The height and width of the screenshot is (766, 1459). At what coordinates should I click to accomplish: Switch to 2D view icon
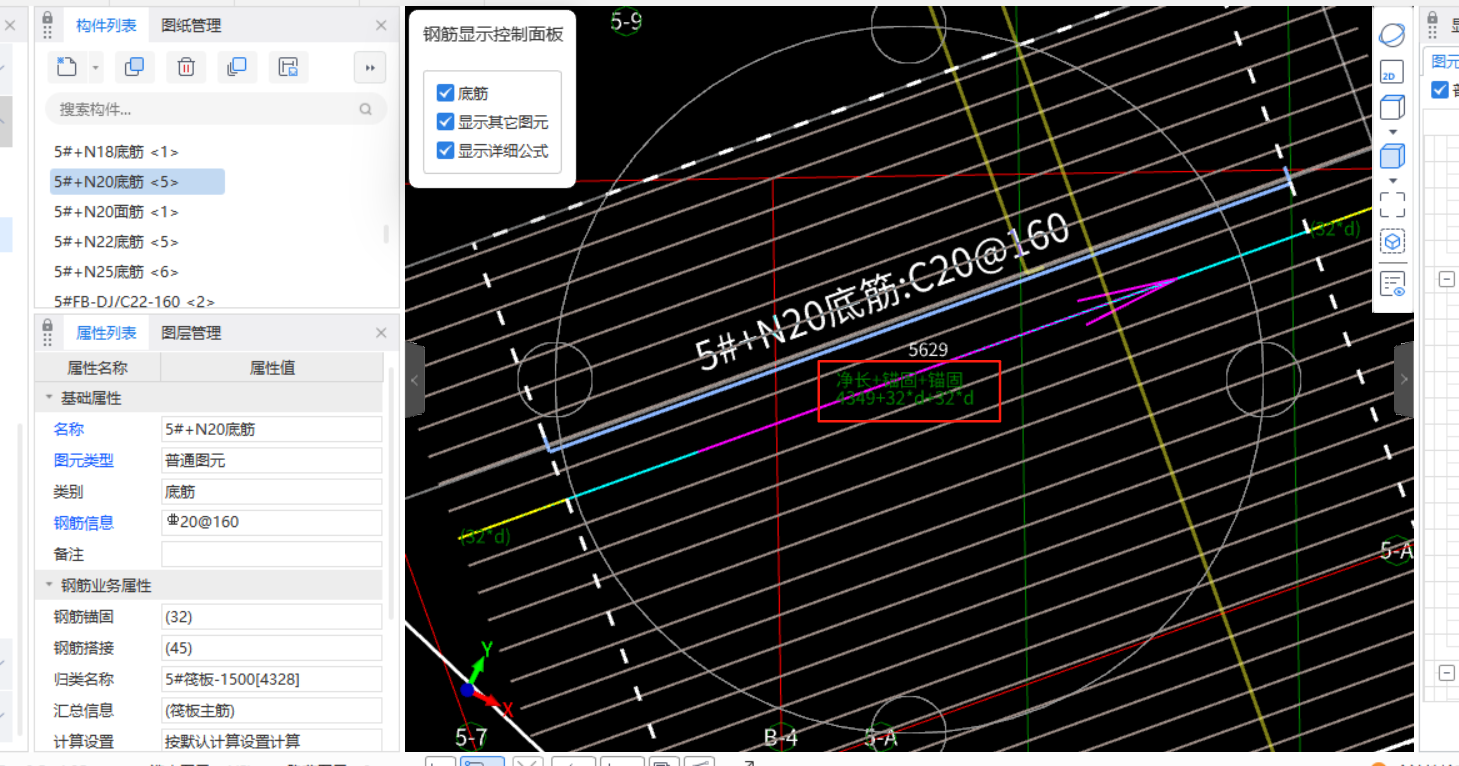pyautogui.click(x=1391, y=72)
